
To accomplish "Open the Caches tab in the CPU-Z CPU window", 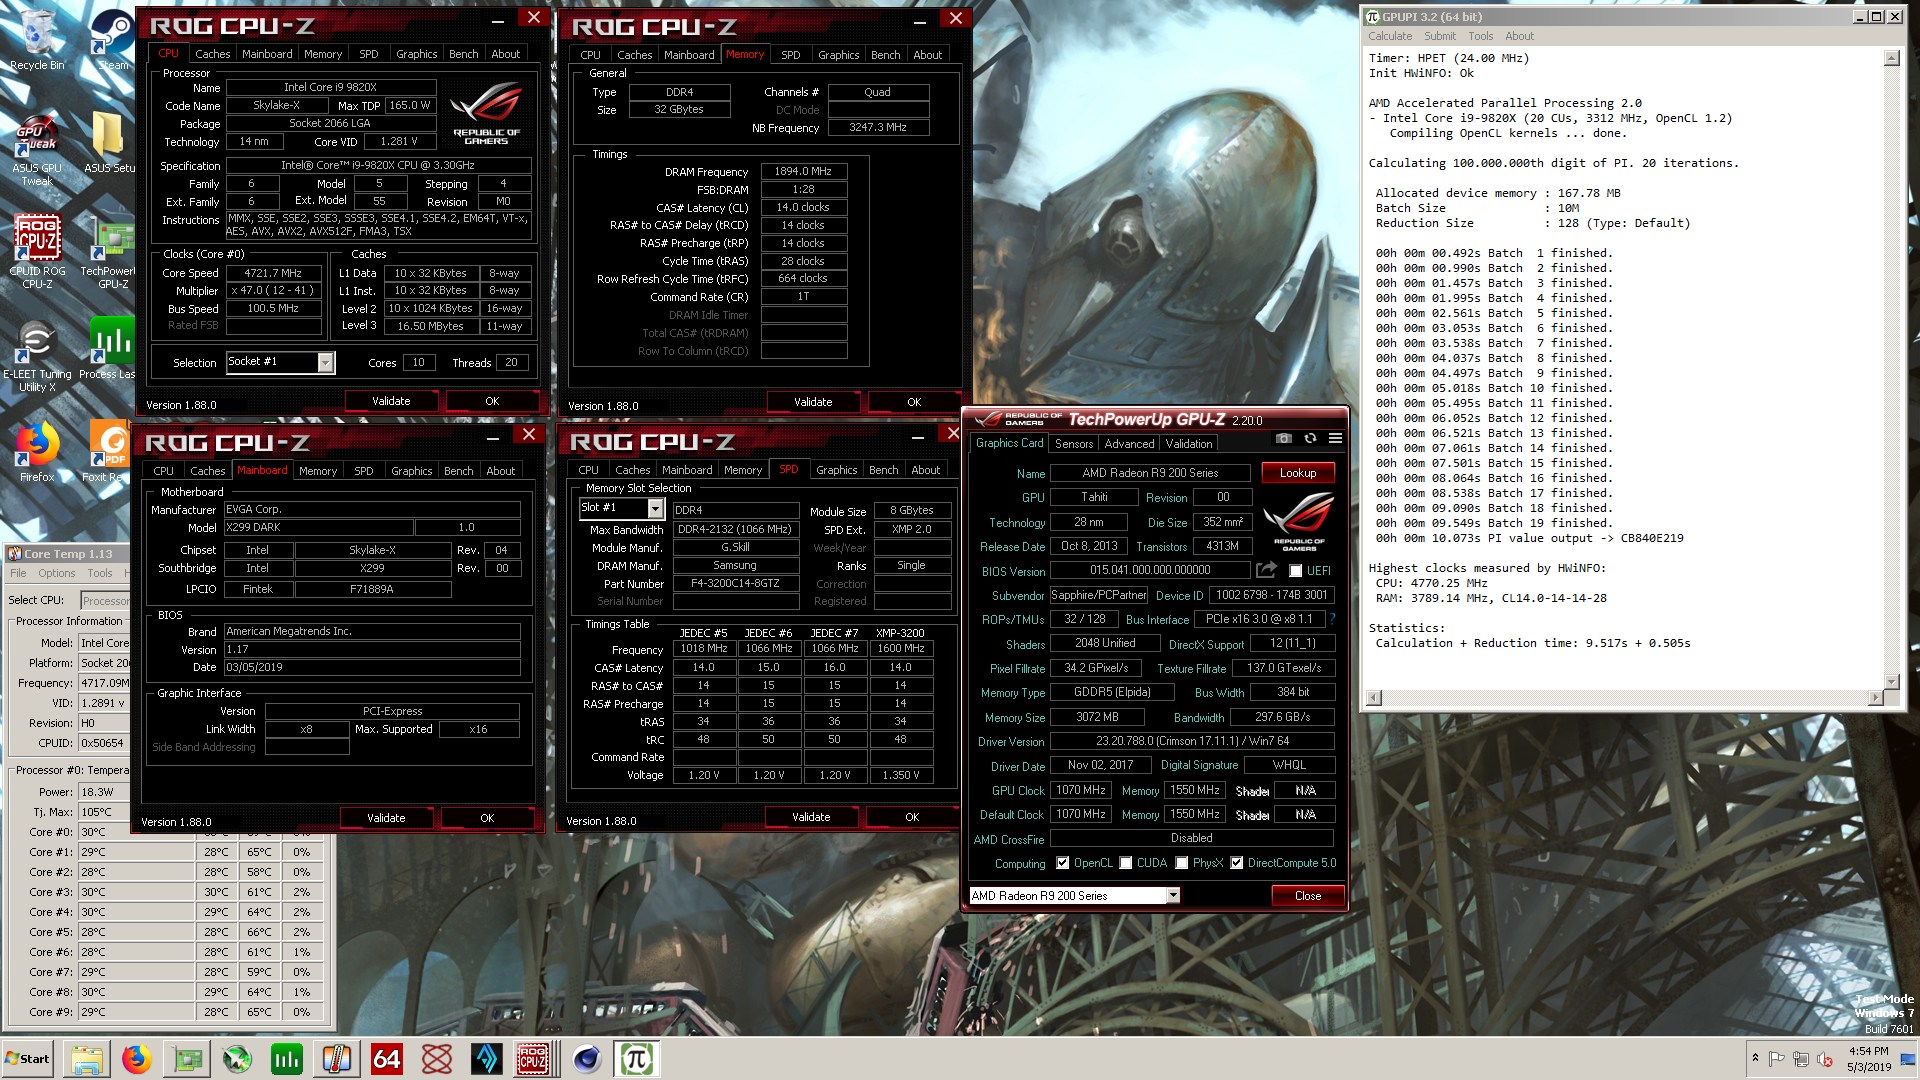I will pyautogui.click(x=212, y=54).
